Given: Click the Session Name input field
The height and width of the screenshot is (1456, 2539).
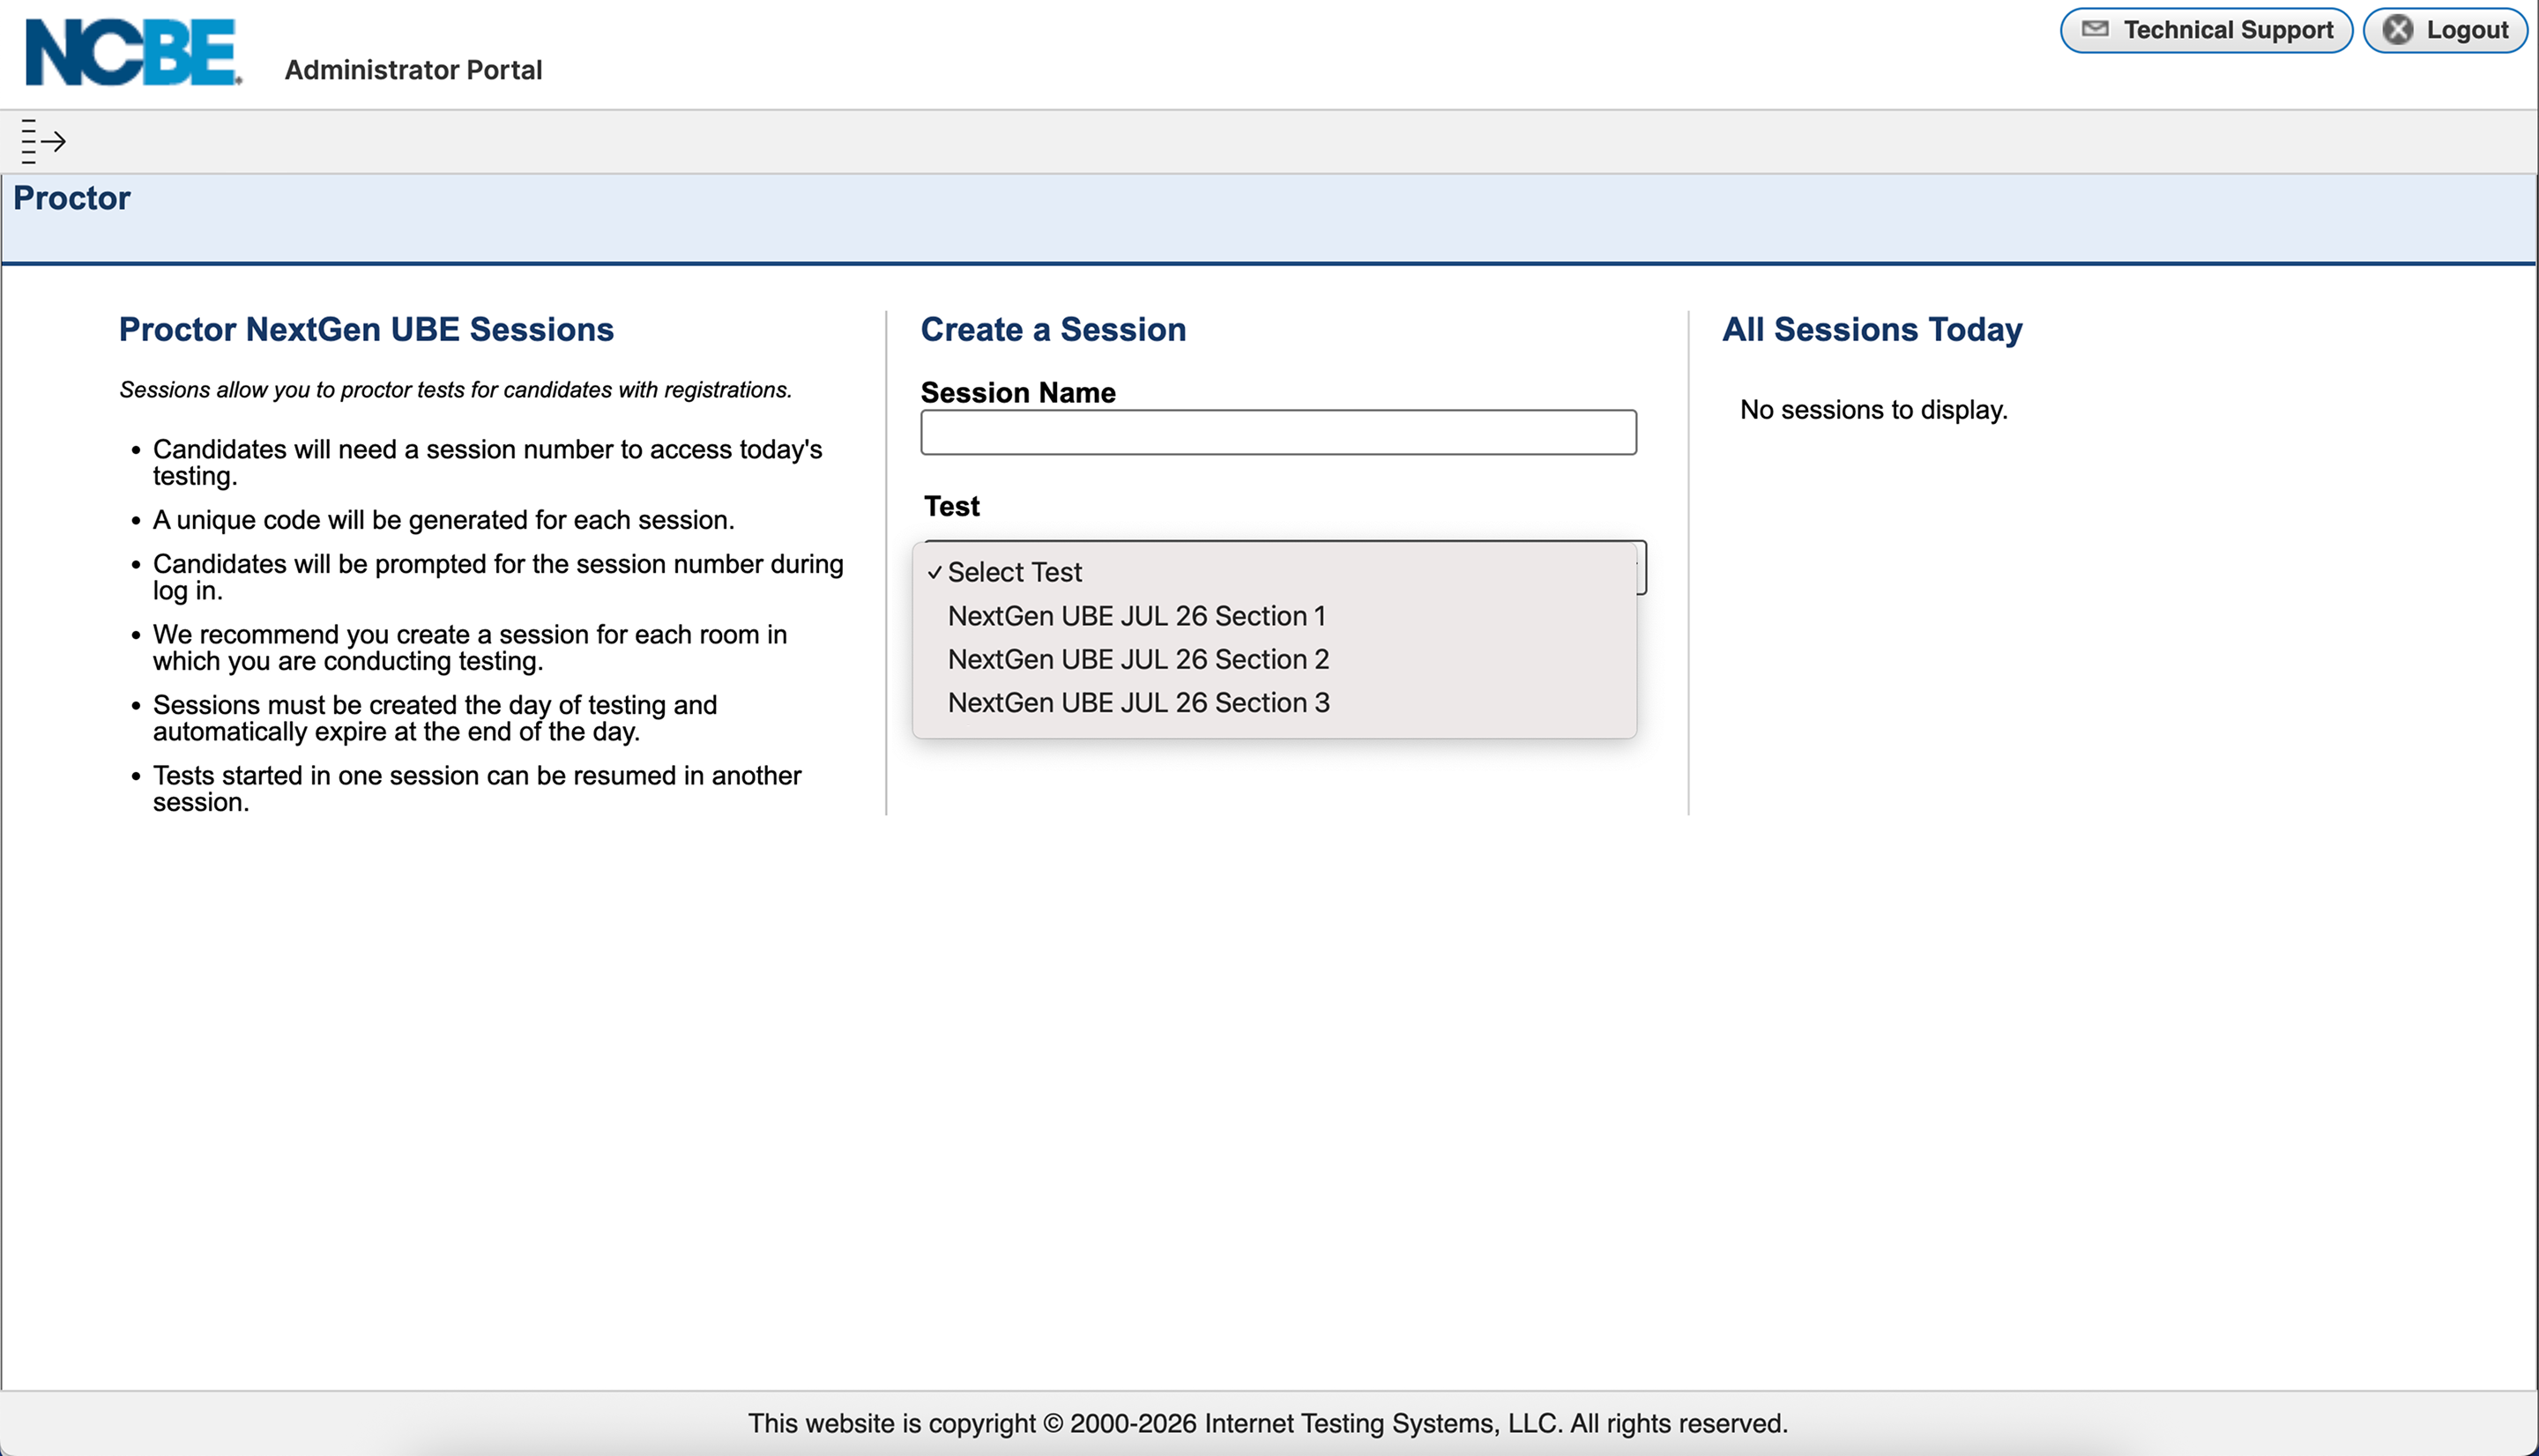Looking at the screenshot, I should tap(1278, 432).
